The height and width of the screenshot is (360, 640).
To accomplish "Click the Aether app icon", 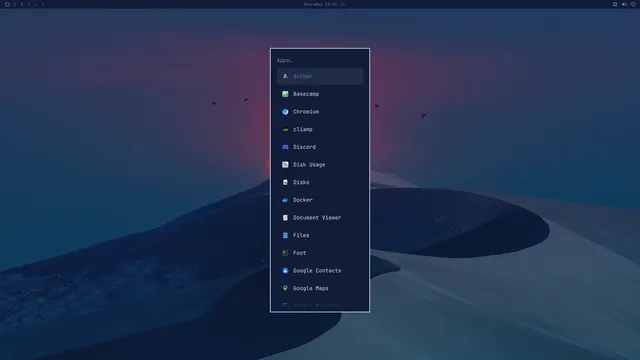I will (285, 76).
